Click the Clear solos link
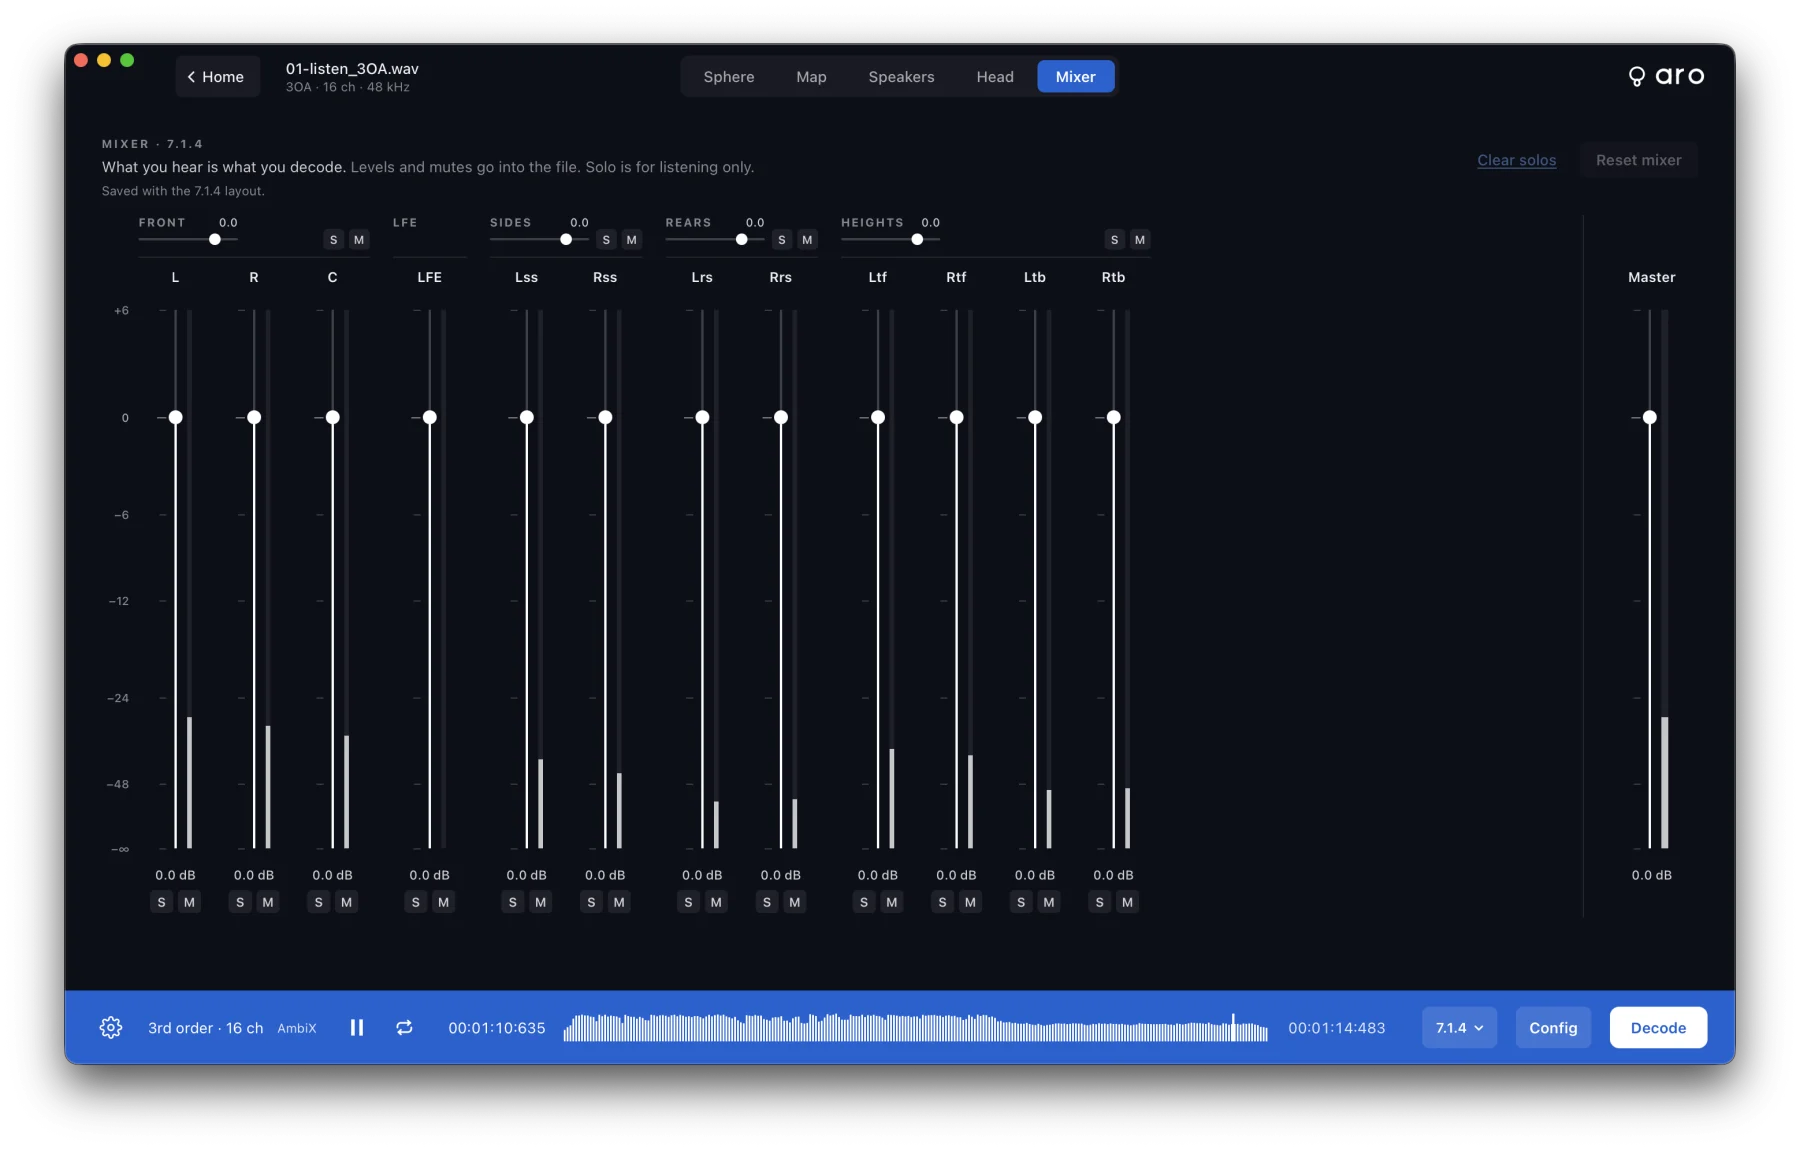The image size is (1800, 1150). (x=1516, y=160)
